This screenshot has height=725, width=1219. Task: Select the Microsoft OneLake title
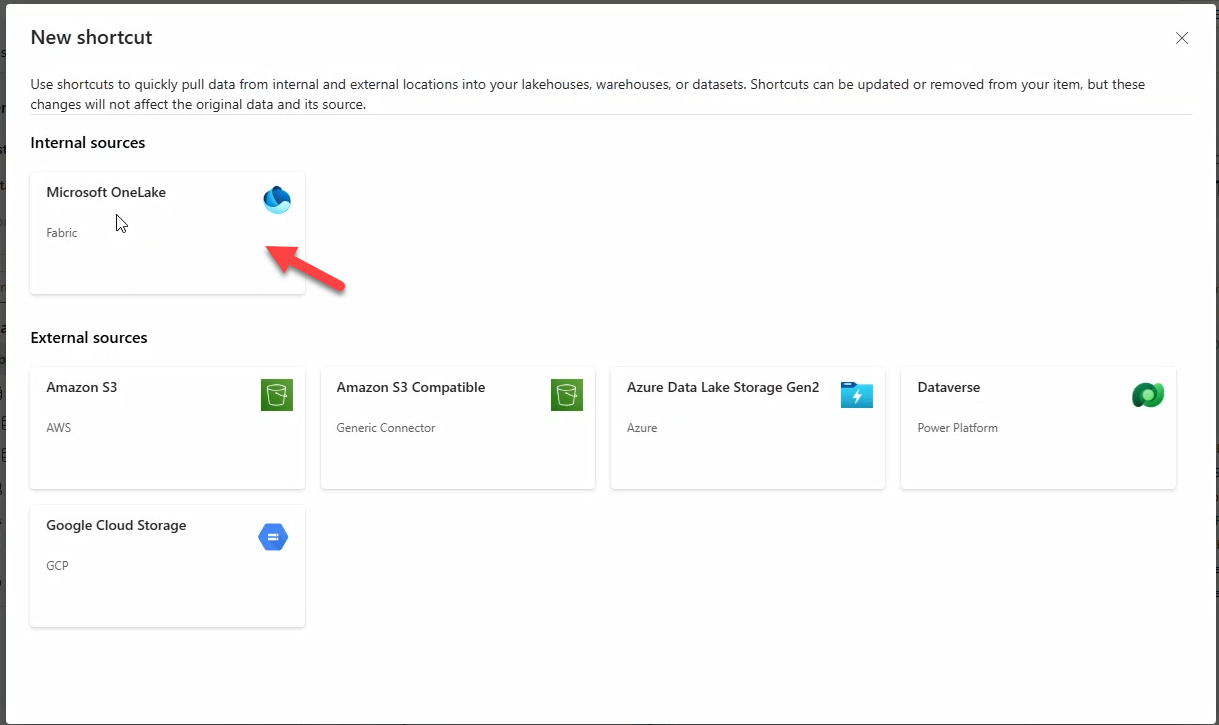[106, 192]
